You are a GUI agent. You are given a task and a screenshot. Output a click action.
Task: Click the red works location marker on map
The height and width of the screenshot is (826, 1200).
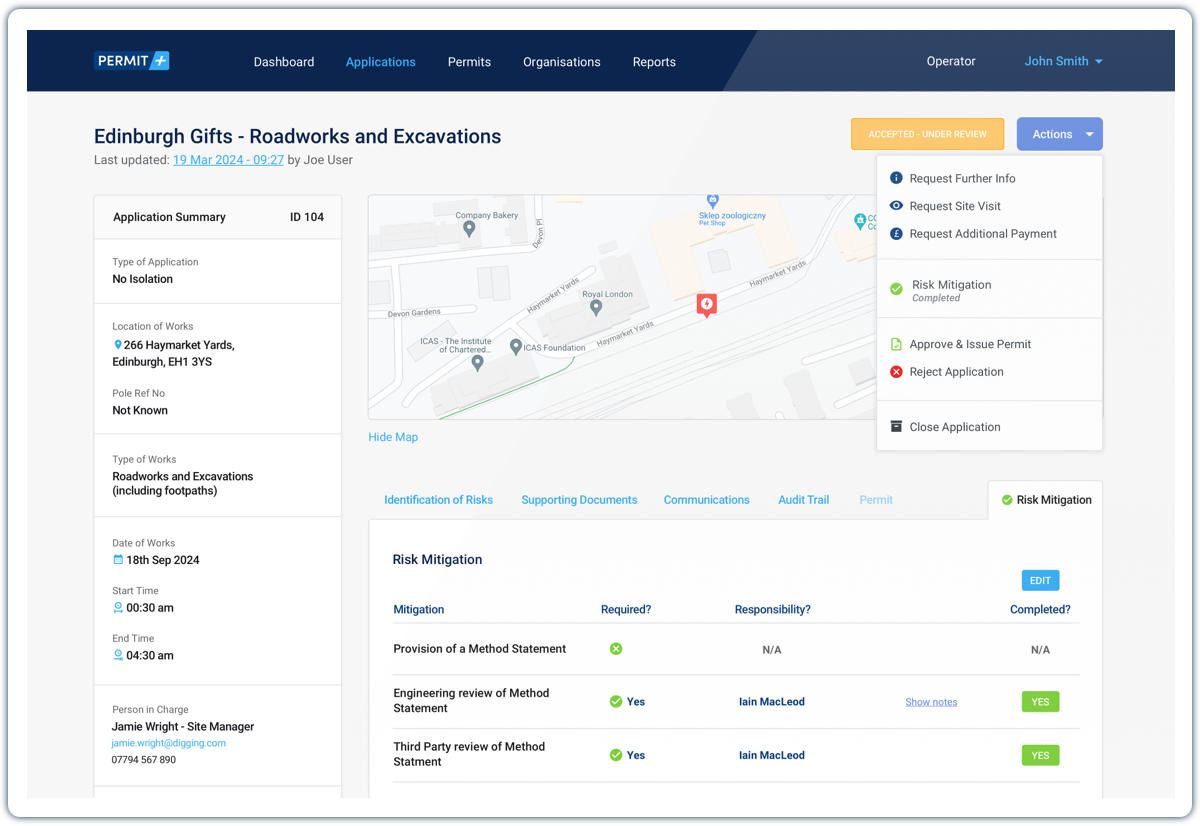[707, 305]
